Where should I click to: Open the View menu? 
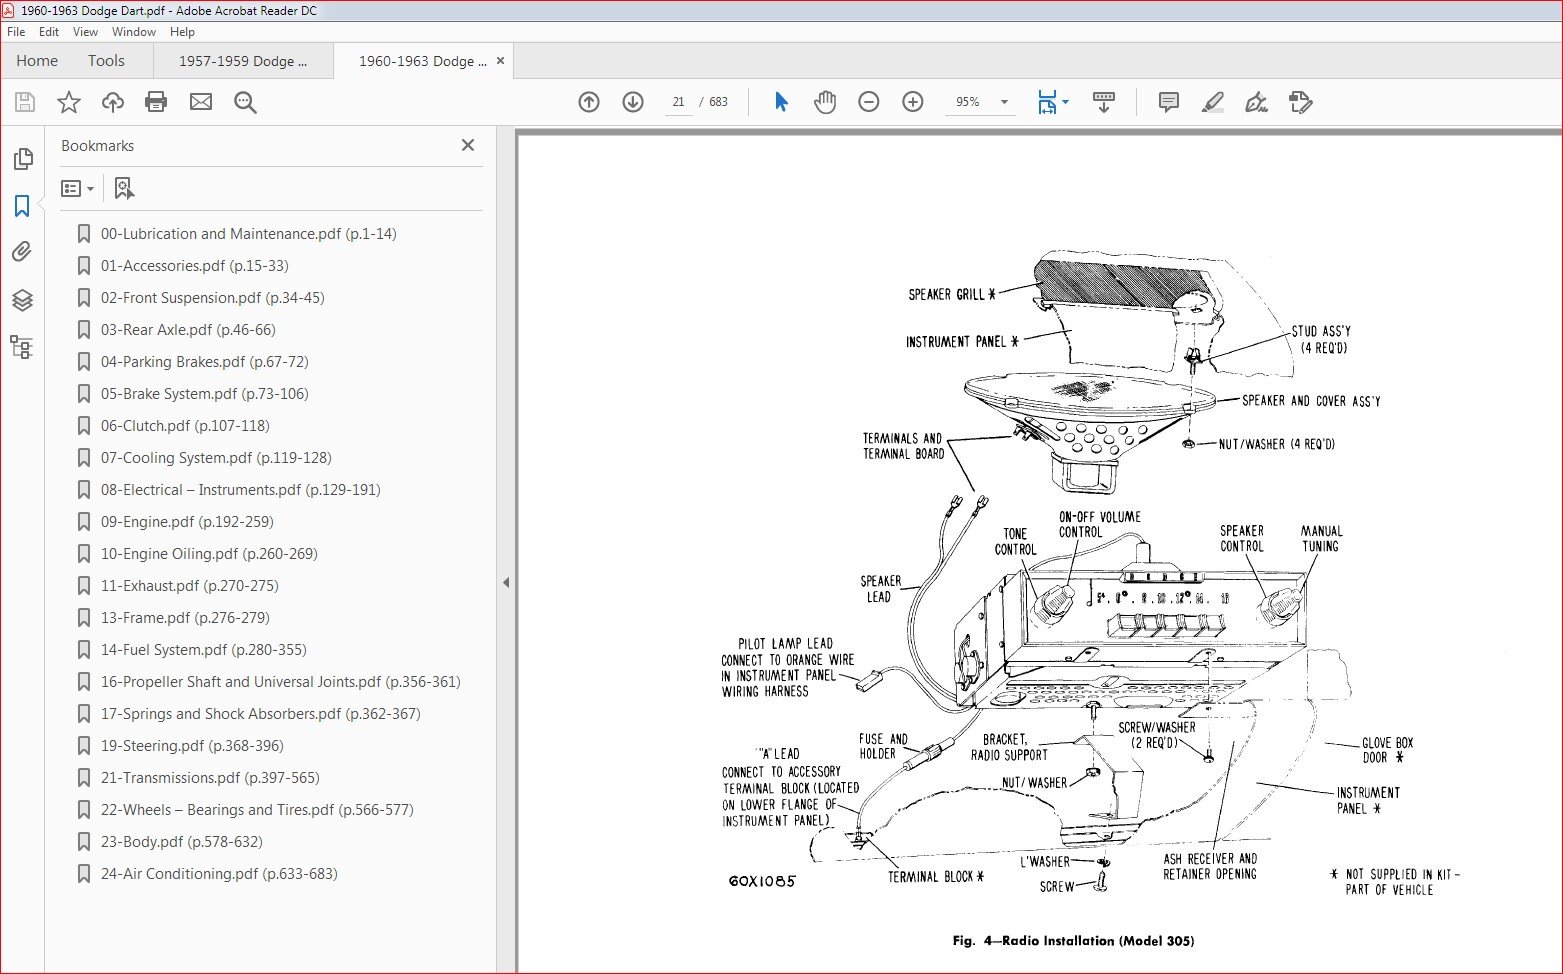click(x=85, y=32)
